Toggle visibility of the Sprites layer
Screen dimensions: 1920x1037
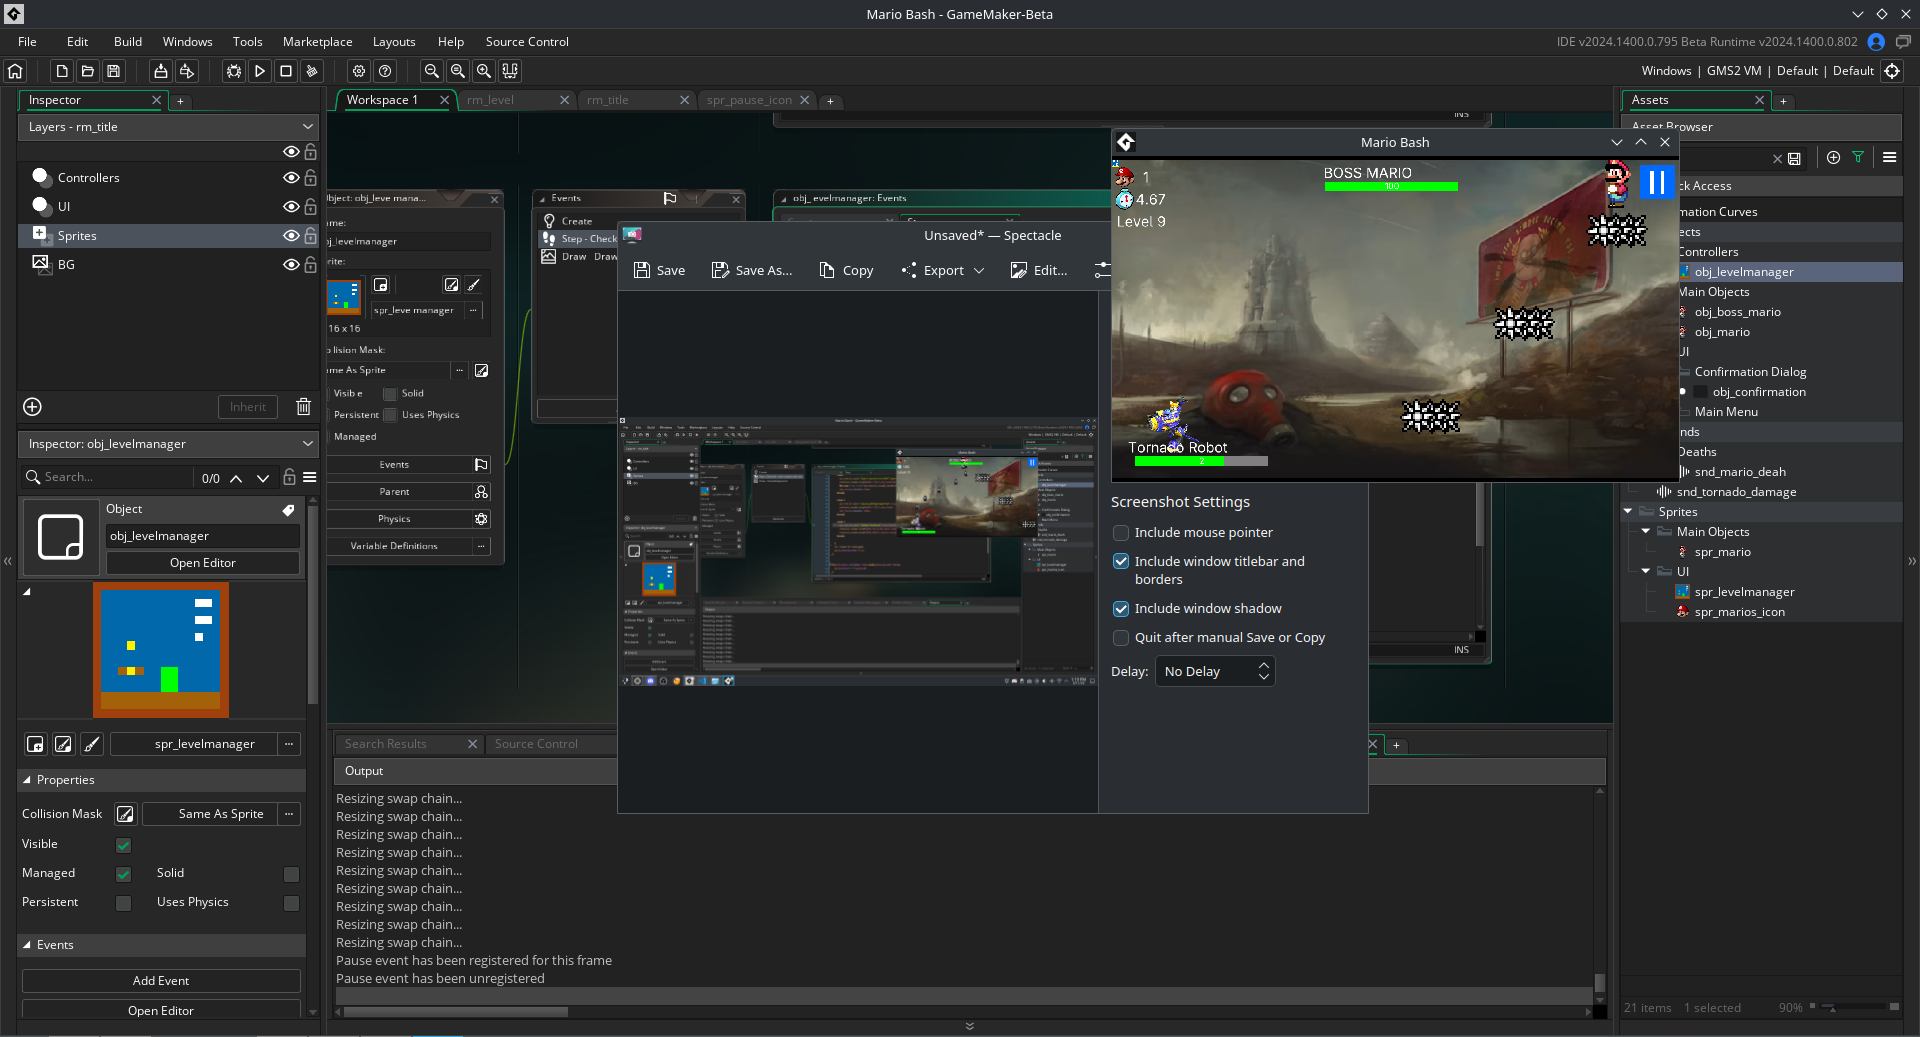tap(290, 236)
